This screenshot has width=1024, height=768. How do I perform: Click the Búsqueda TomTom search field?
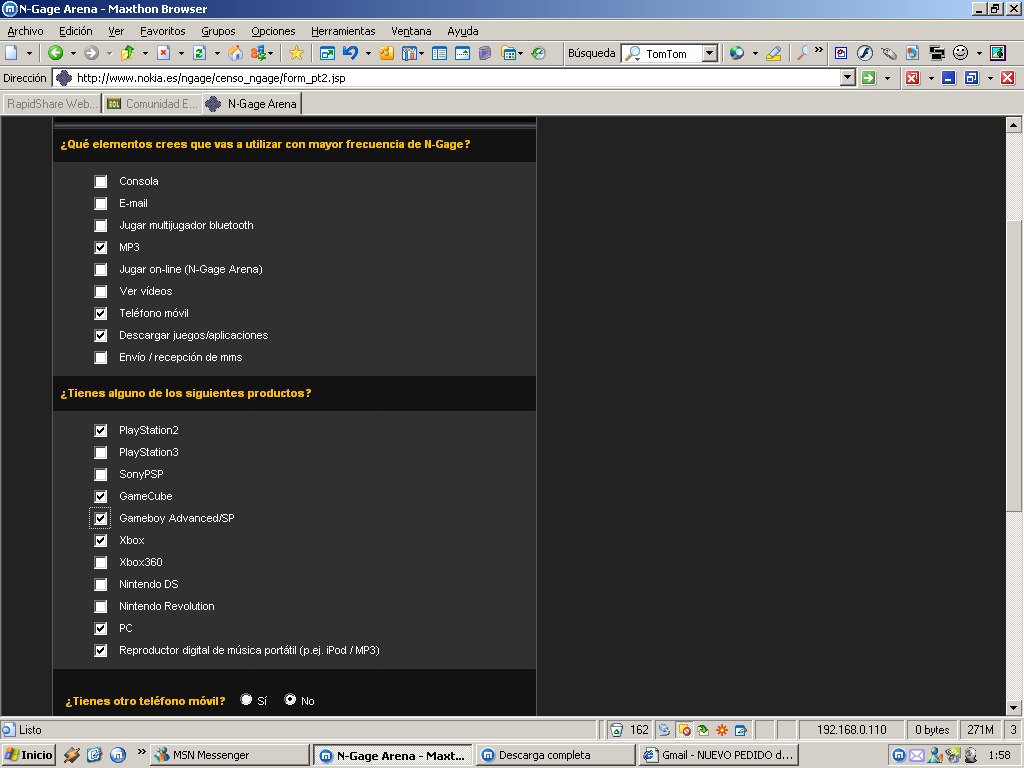coord(669,54)
